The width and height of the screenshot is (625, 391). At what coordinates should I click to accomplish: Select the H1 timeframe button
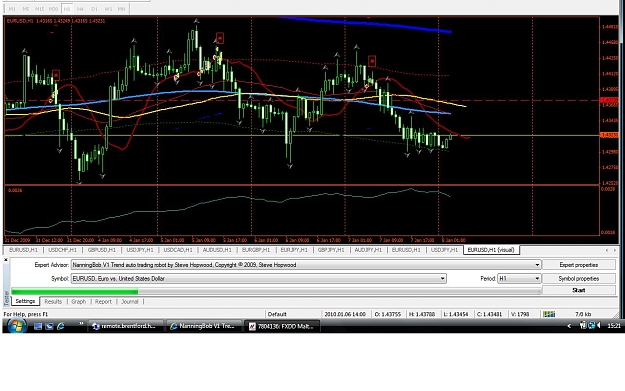[x=67, y=8]
